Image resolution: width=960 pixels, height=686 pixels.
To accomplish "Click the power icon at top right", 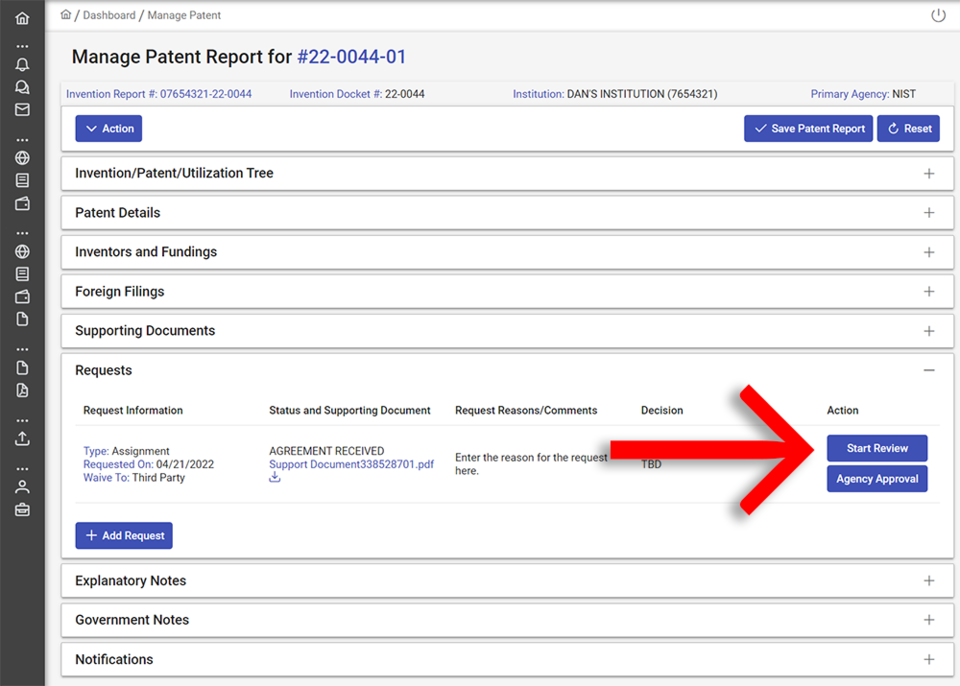I will point(937,15).
